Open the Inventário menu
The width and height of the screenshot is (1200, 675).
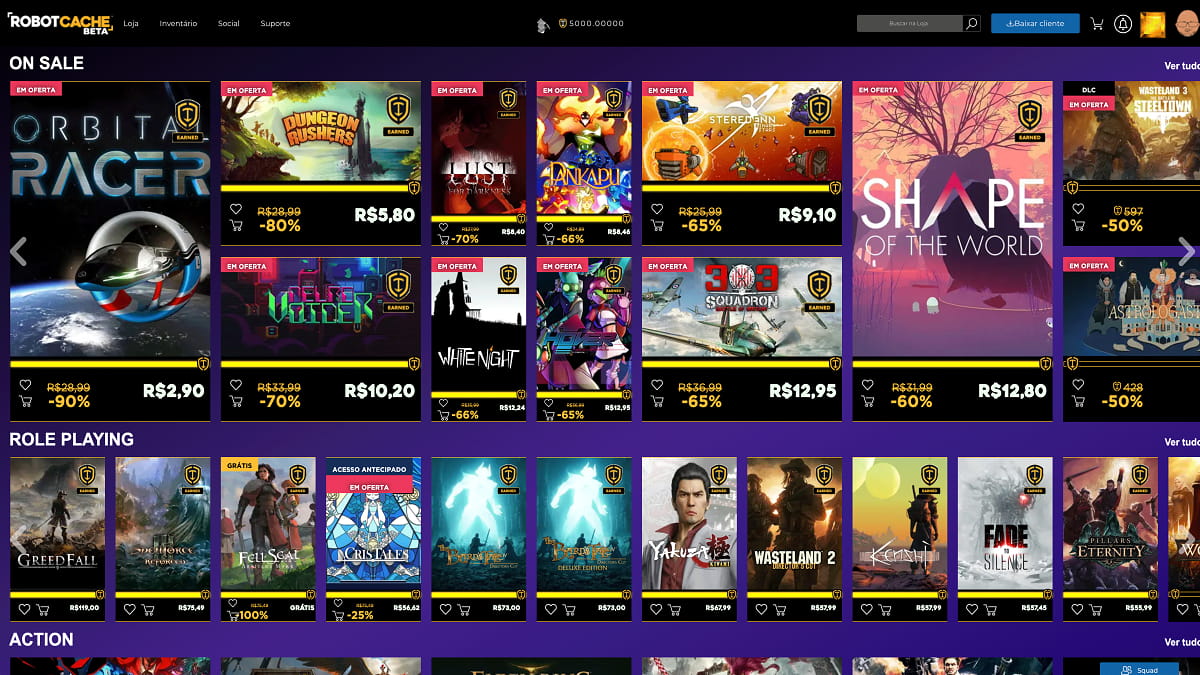(178, 23)
